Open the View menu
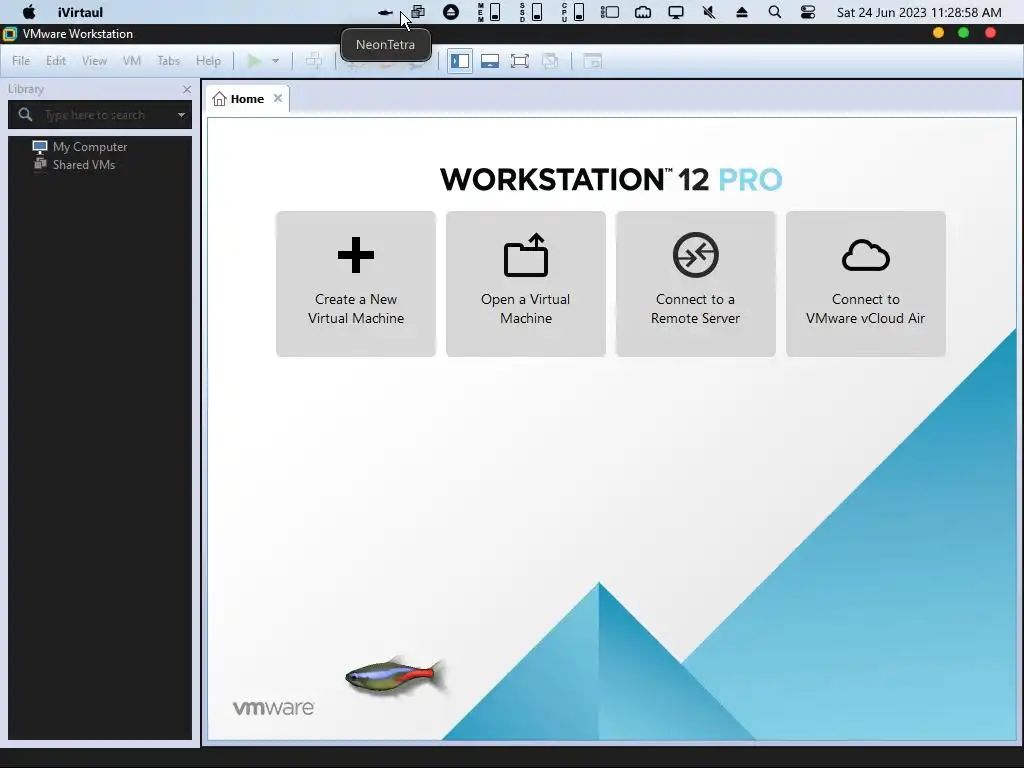 click(94, 61)
